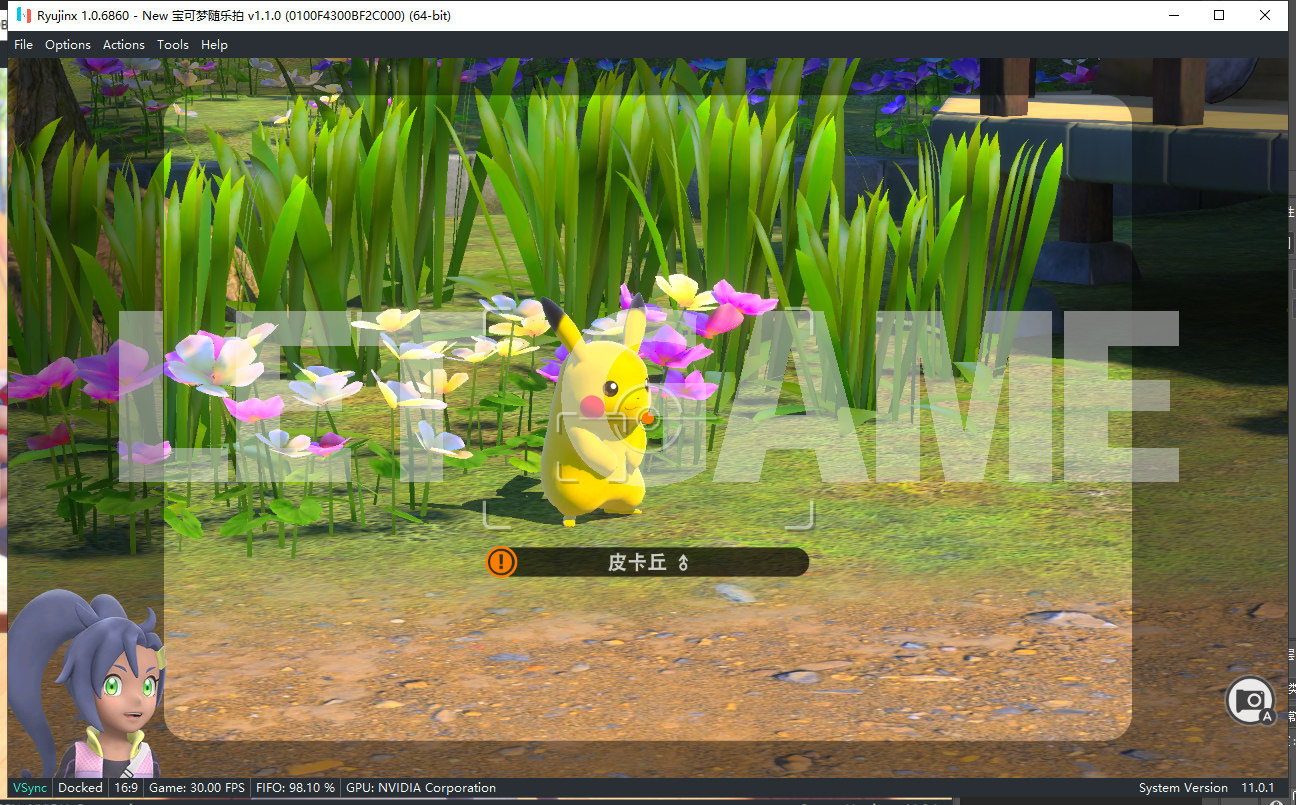Click the Game 30.00 FPS readout
The height and width of the screenshot is (805, 1296).
point(197,788)
